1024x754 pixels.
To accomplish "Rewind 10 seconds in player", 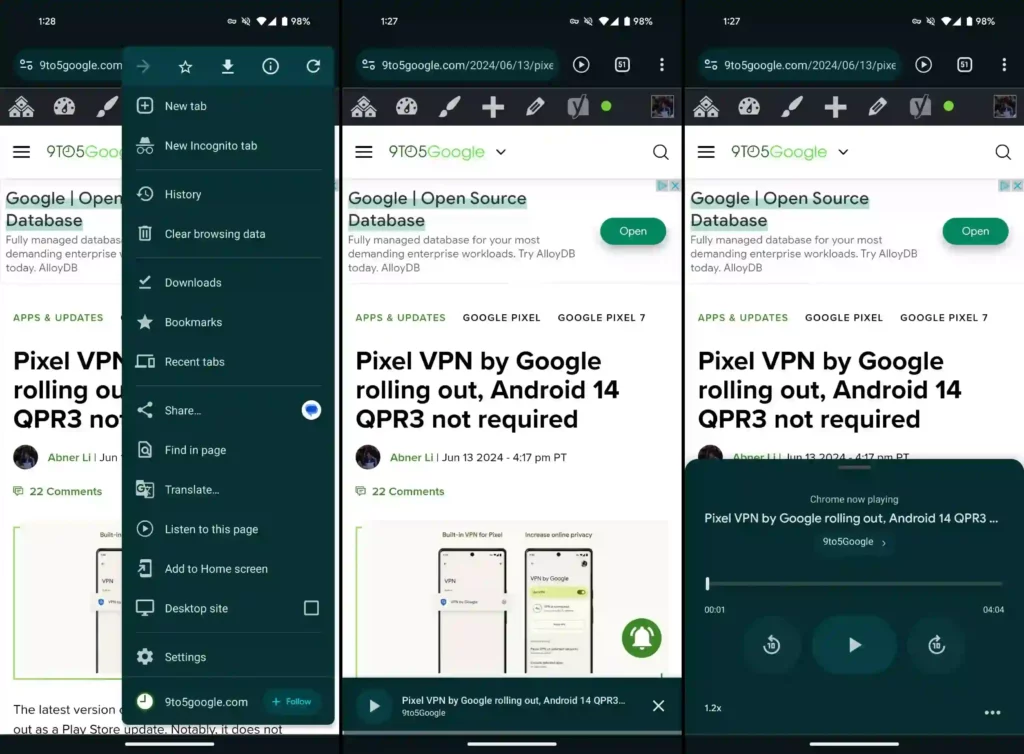I will (x=771, y=645).
